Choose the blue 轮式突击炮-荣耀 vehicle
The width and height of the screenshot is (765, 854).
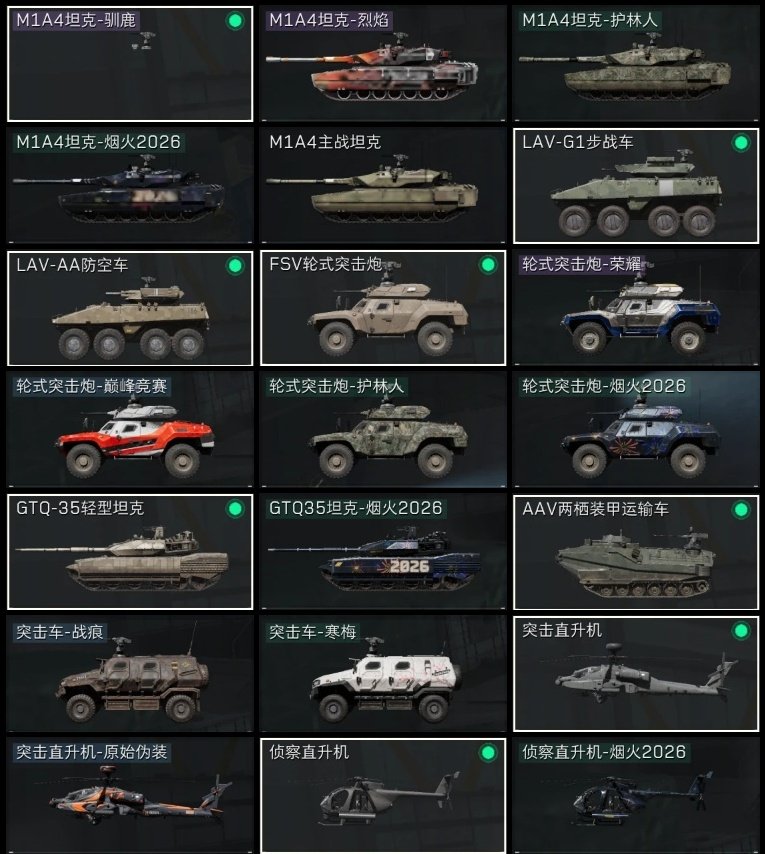(636, 308)
